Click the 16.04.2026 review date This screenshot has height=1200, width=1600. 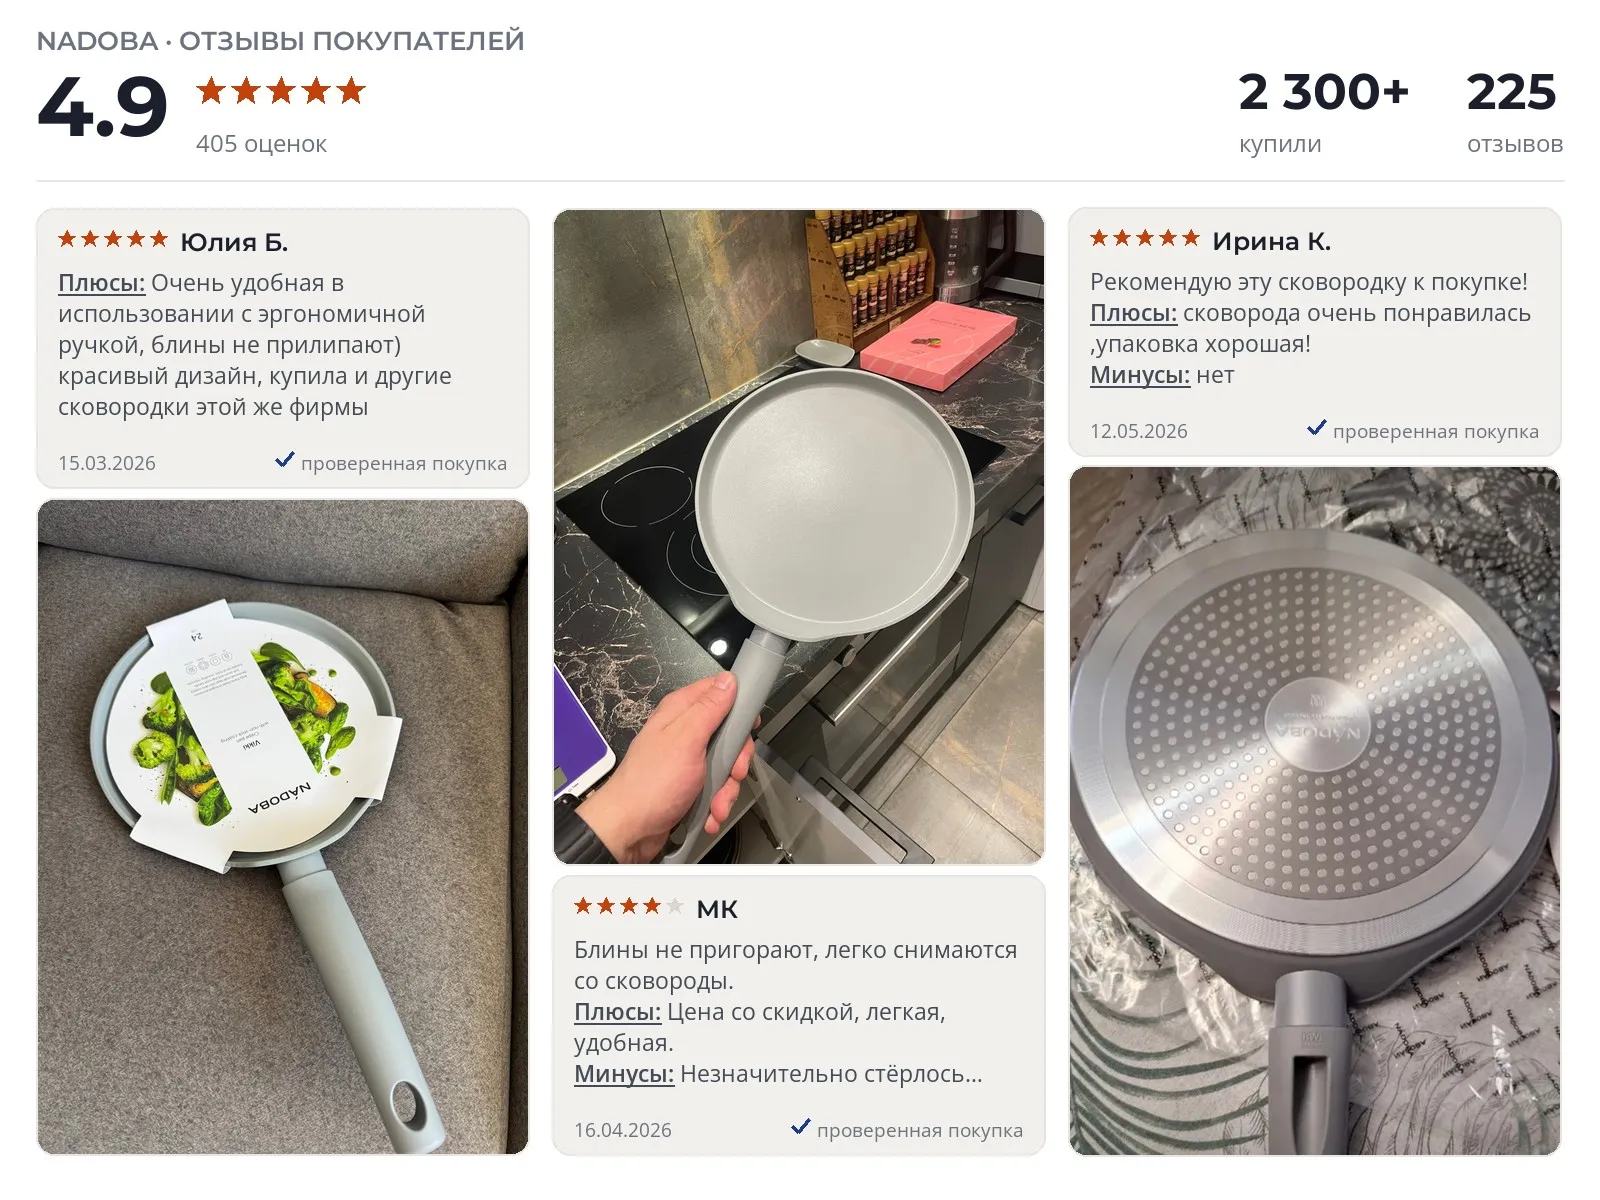coord(623,1130)
